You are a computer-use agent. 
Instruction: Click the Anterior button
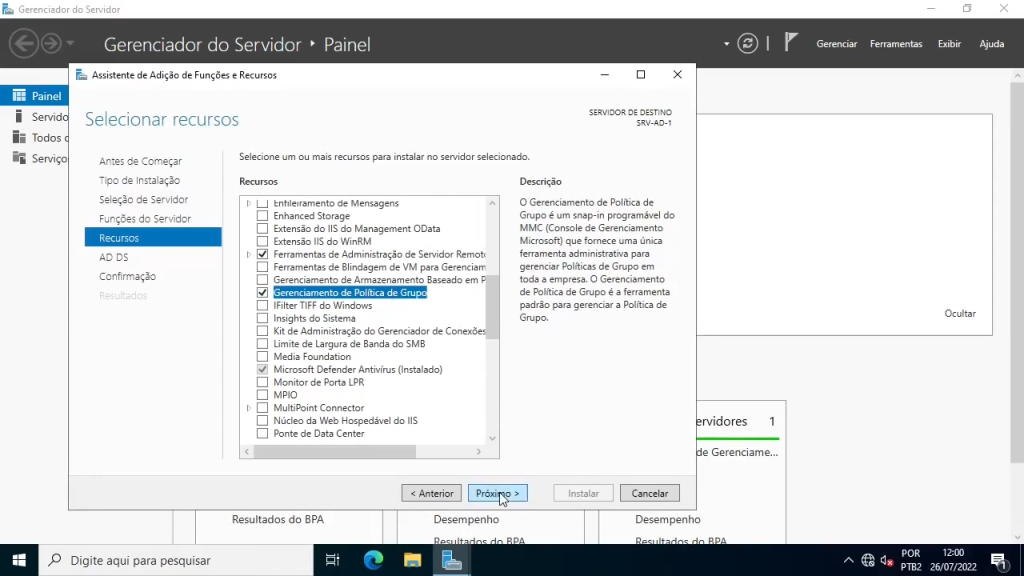point(432,494)
